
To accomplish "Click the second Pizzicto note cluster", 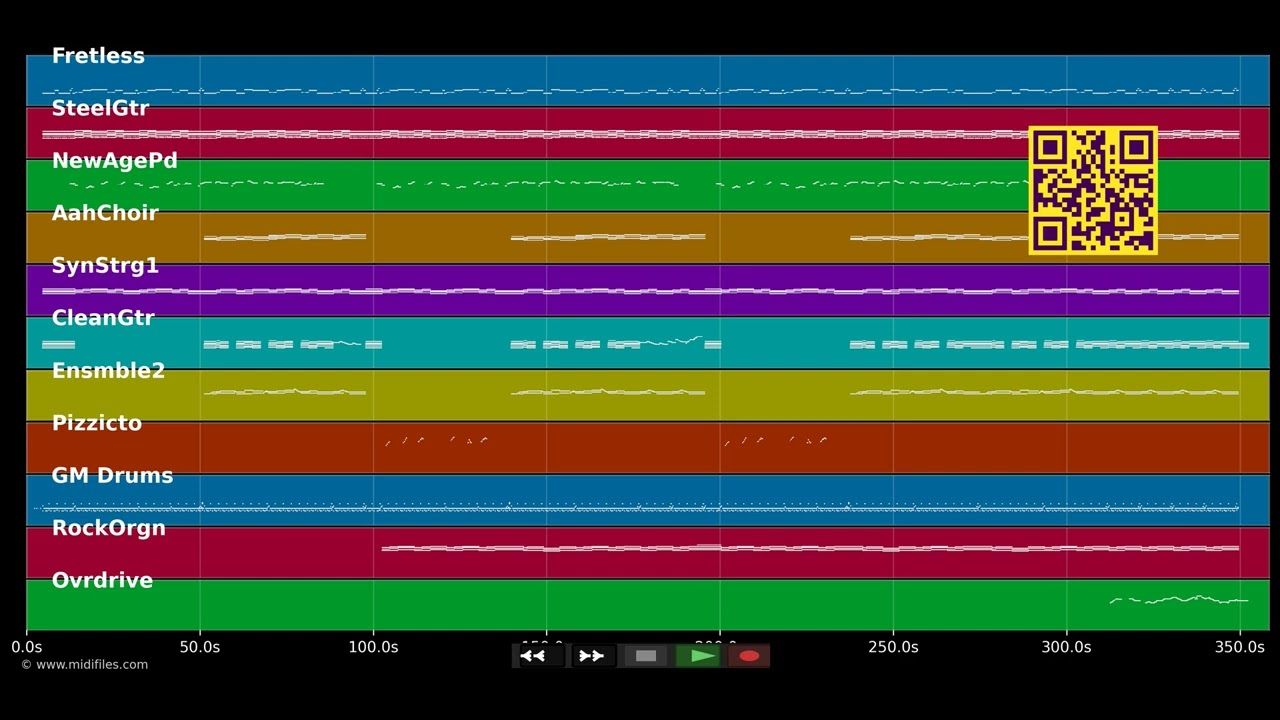I will click(x=775, y=440).
